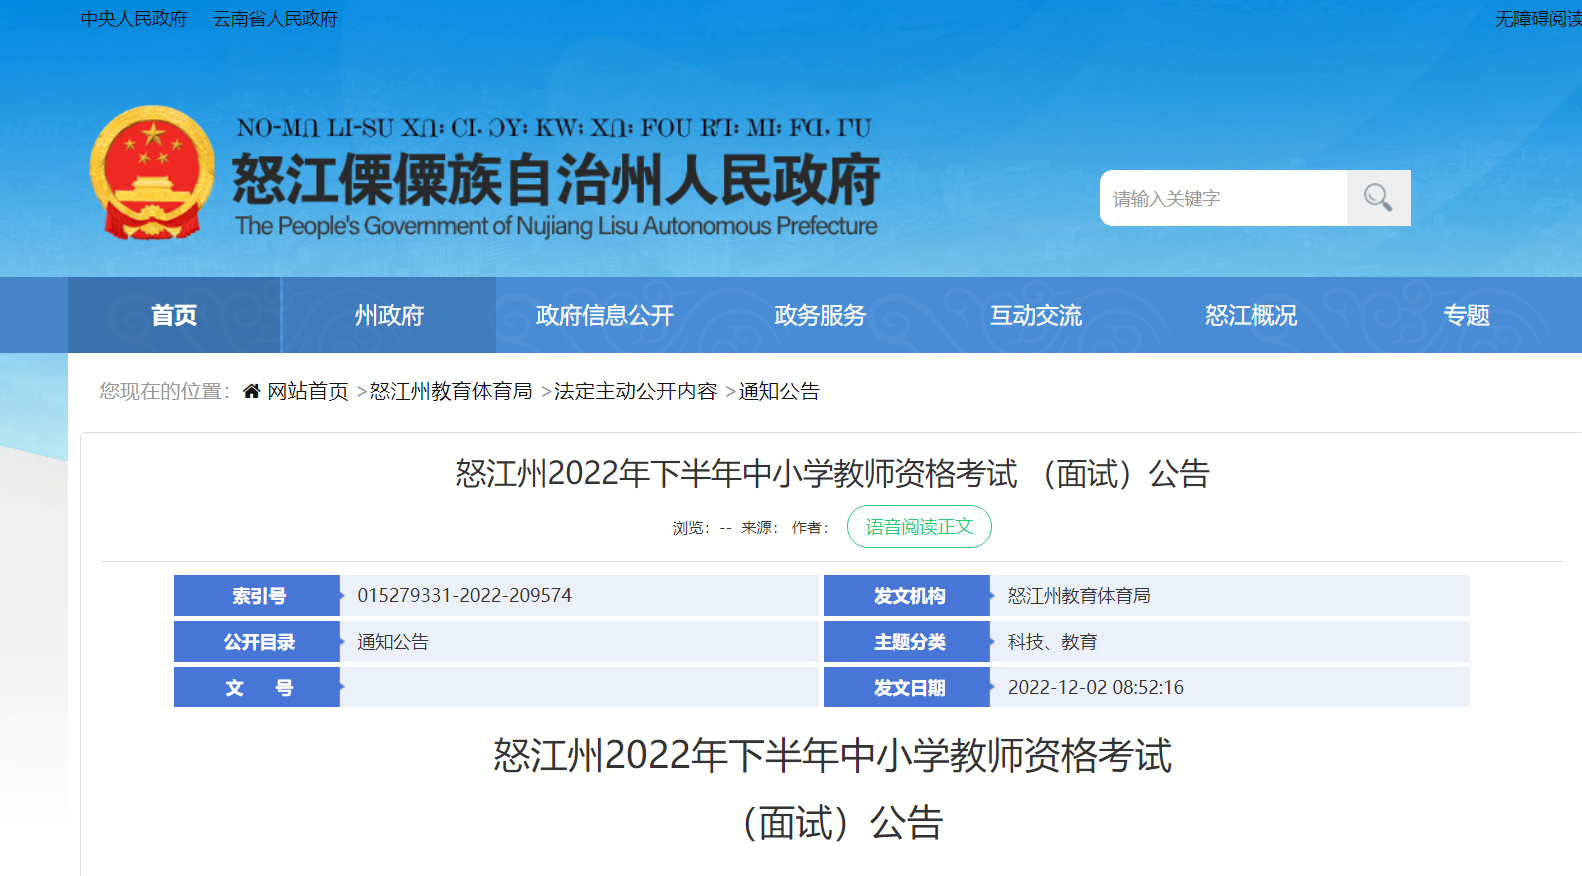
Task: Open the 专题 nav tab
Action: click(1466, 315)
